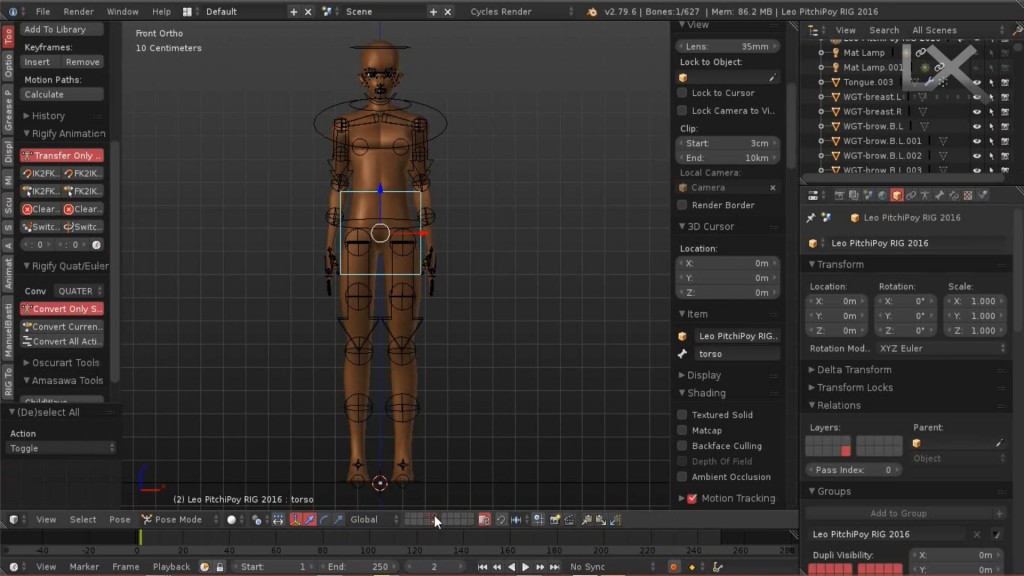Open the World properties globe icon
Image resolution: width=1024 pixels, height=576 pixels.
(881, 196)
